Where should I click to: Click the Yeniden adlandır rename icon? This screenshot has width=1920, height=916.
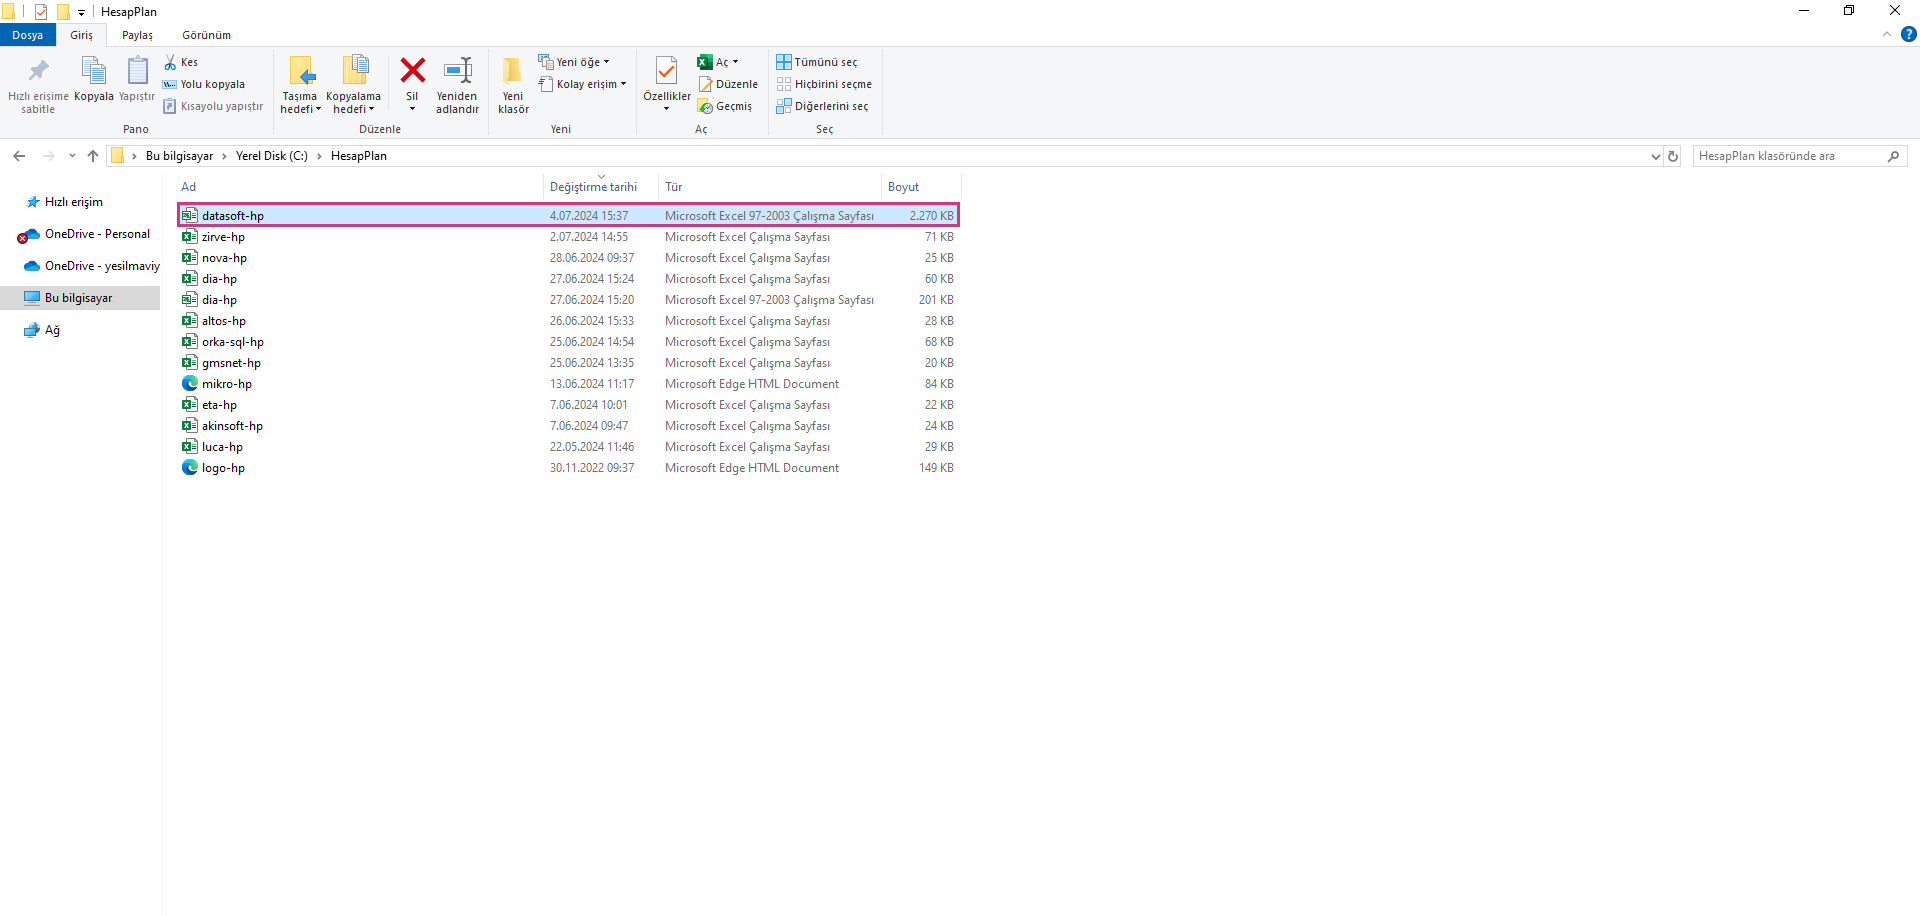(457, 71)
